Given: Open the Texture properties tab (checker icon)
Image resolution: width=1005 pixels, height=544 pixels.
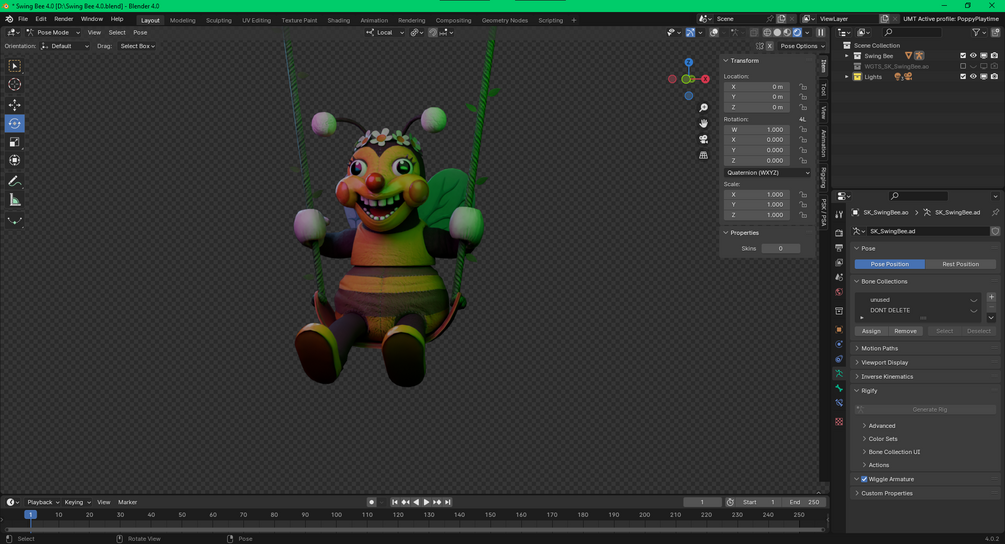Looking at the screenshot, I should [839, 422].
